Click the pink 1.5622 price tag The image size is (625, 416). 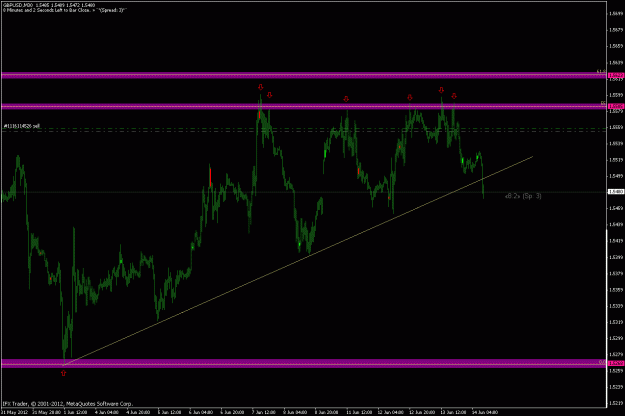[x=616, y=75]
